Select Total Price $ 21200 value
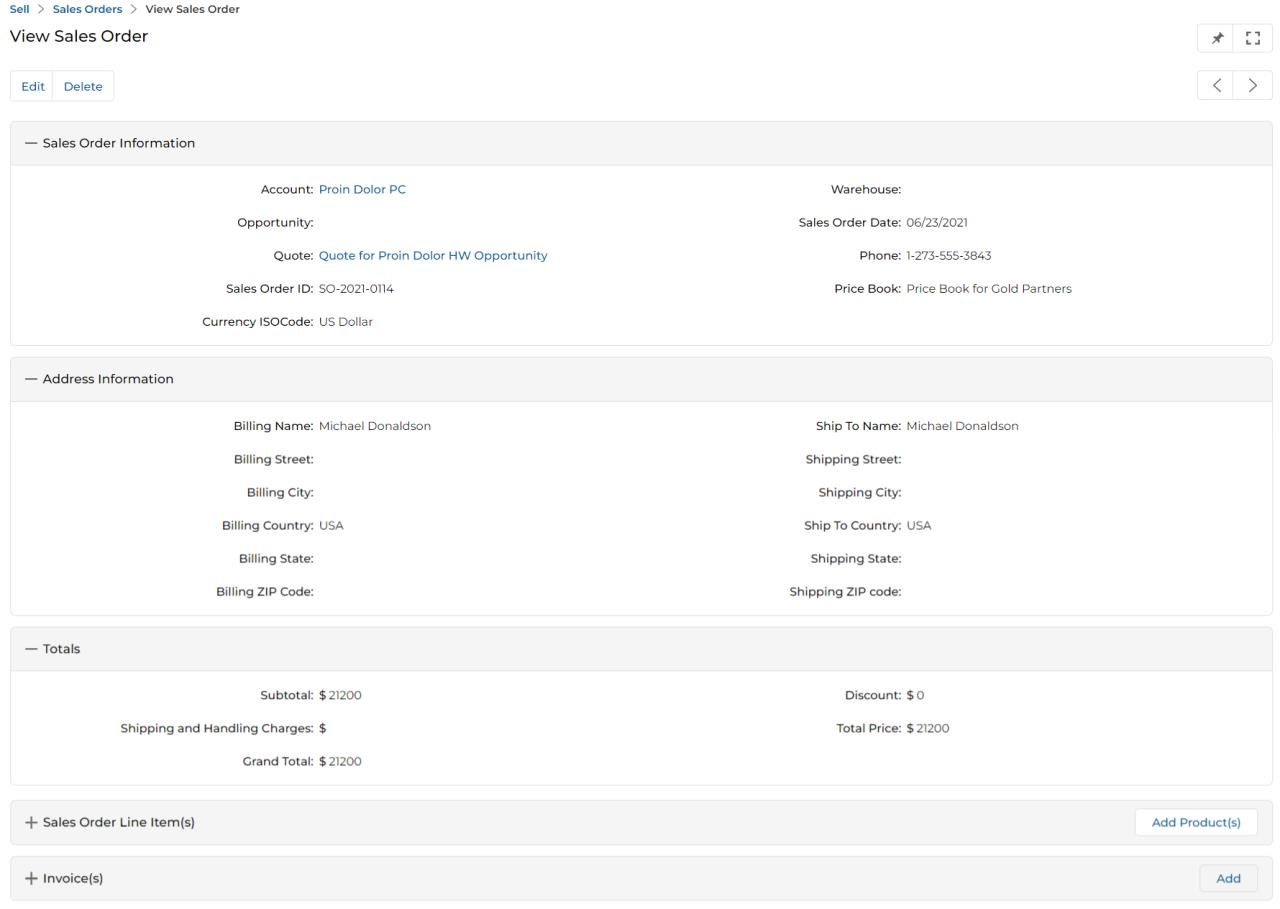The height and width of the screenshot is (909, 1280). tap(928, 728)
